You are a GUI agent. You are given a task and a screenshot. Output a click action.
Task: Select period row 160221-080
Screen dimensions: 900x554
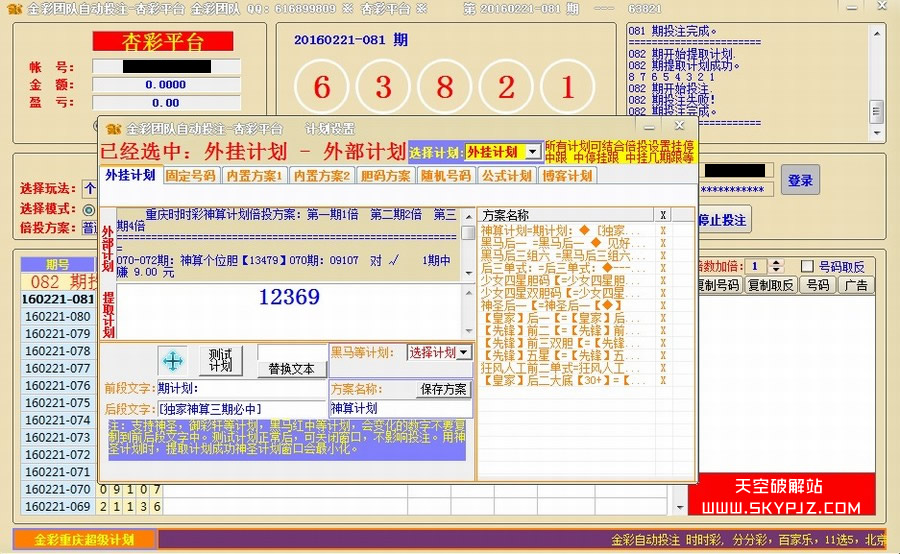[58, 316]
